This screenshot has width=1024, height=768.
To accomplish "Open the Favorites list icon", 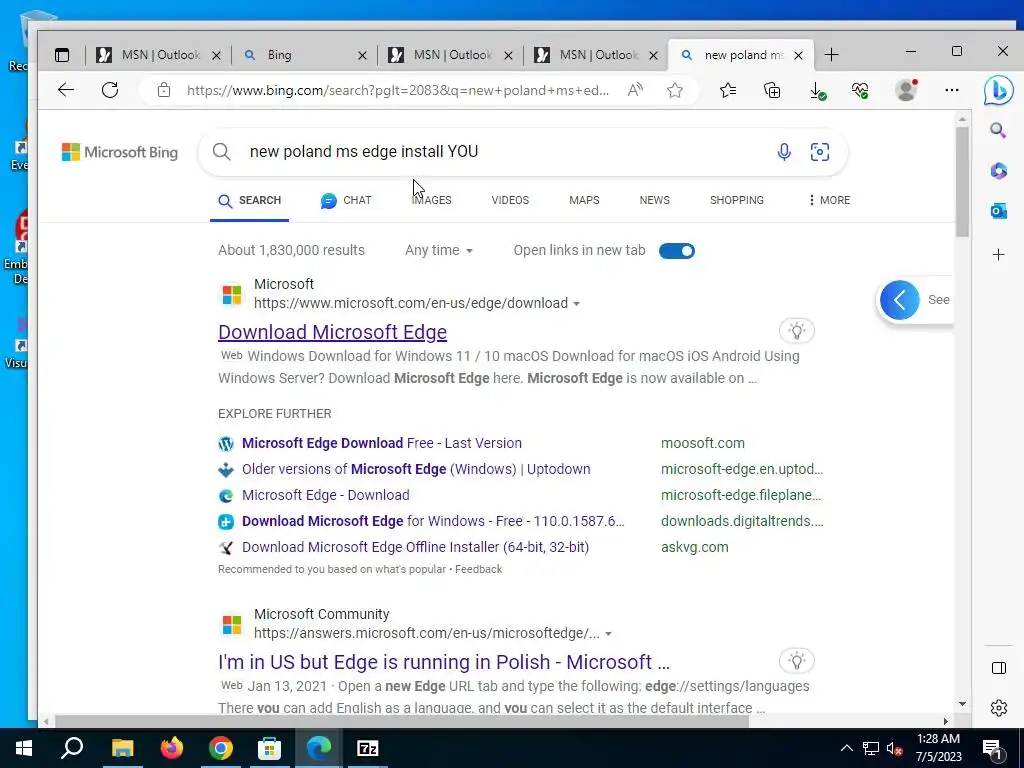I will [x=728, y=90].
